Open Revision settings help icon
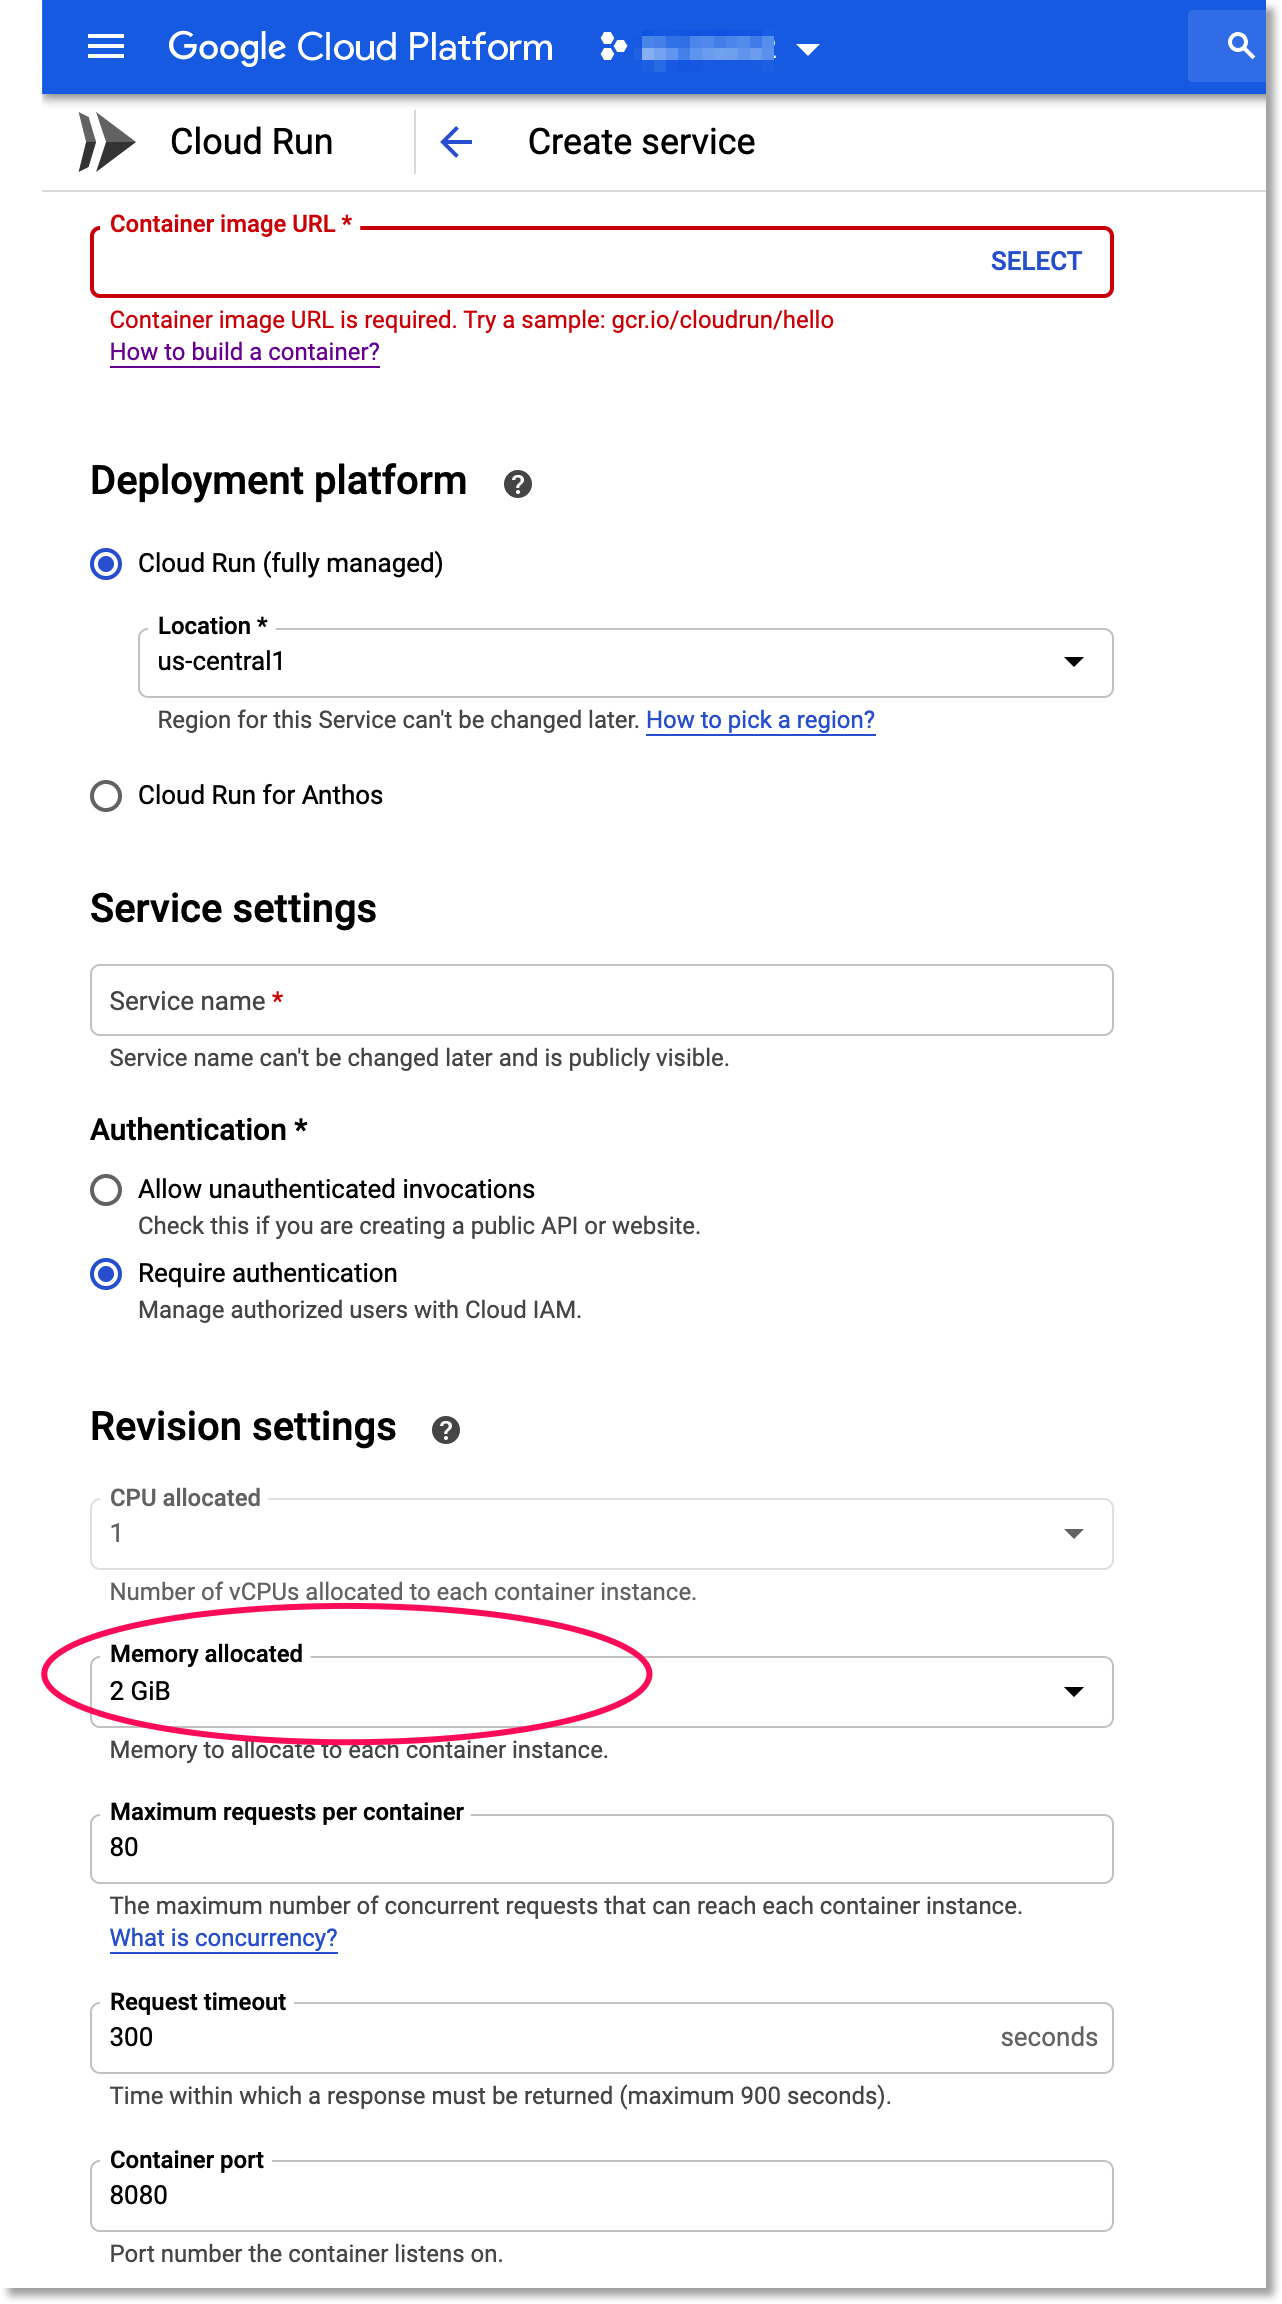The image size is (1282, 2304). point(446,1430)
